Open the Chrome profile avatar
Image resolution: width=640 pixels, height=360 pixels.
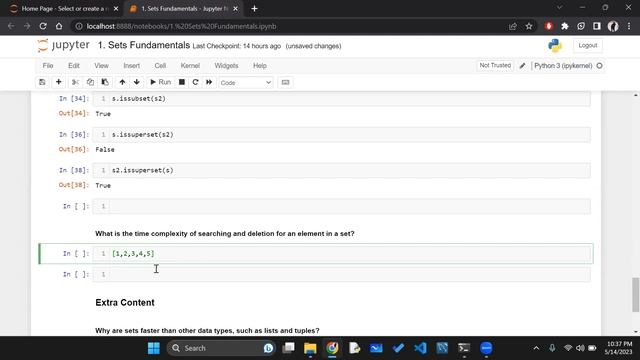[613, 26]
